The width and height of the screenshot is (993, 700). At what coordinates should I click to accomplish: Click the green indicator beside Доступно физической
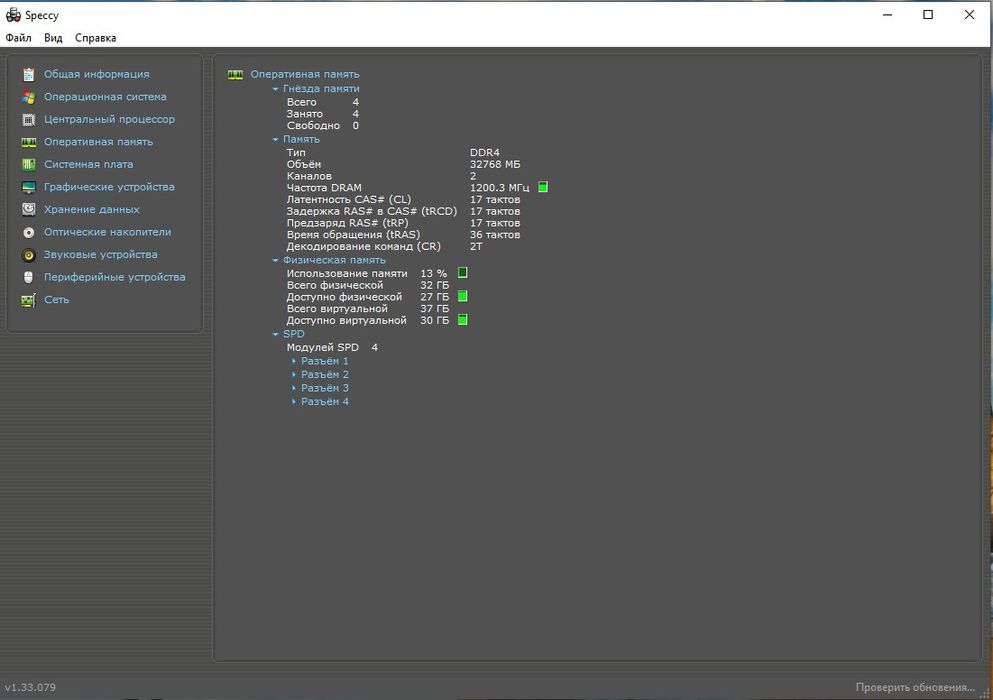[462, 296]
